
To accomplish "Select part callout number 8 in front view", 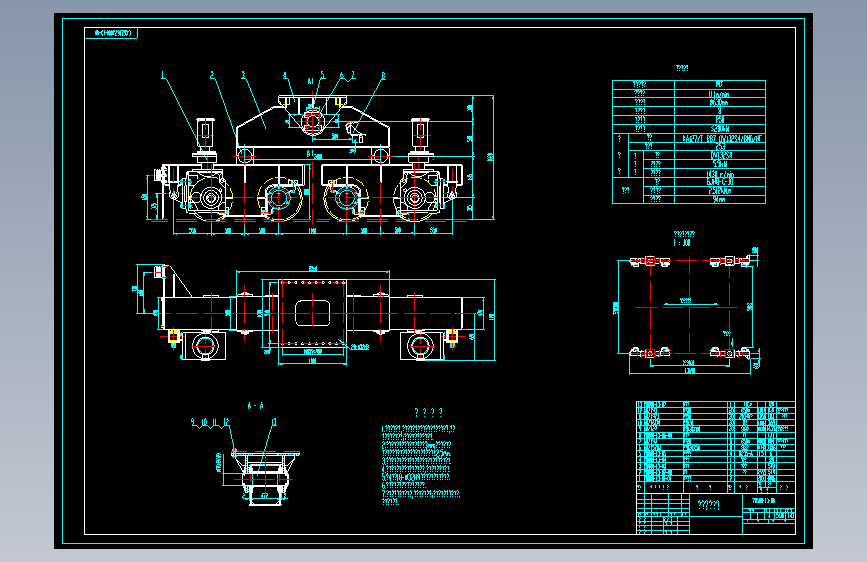I will pyautogui.click(x=383, y=76).
